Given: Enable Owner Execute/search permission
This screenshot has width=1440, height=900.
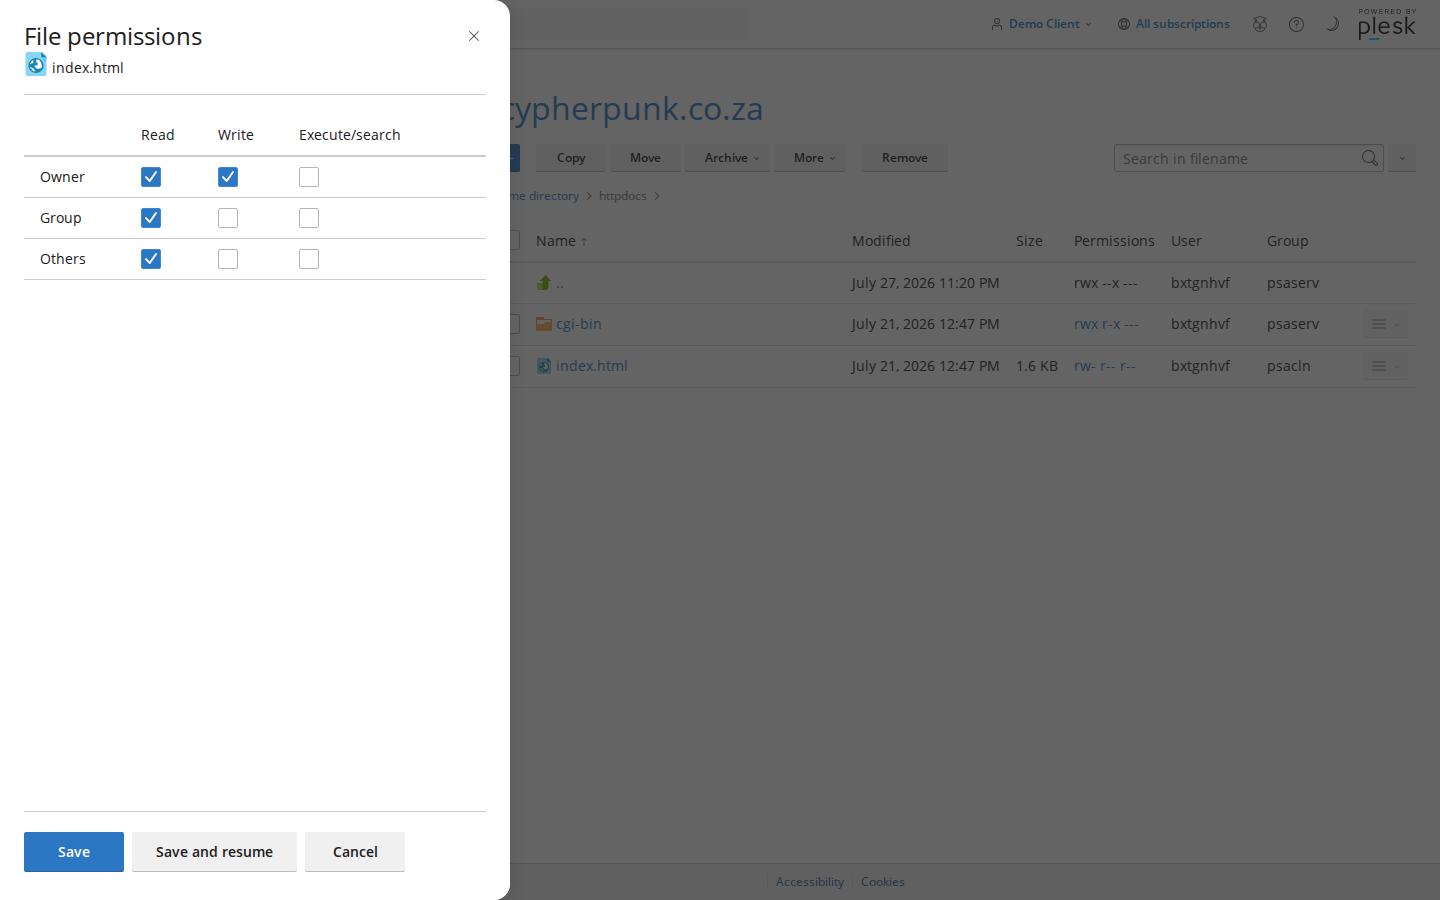Looking at the screenshot, I should (309, 177).
